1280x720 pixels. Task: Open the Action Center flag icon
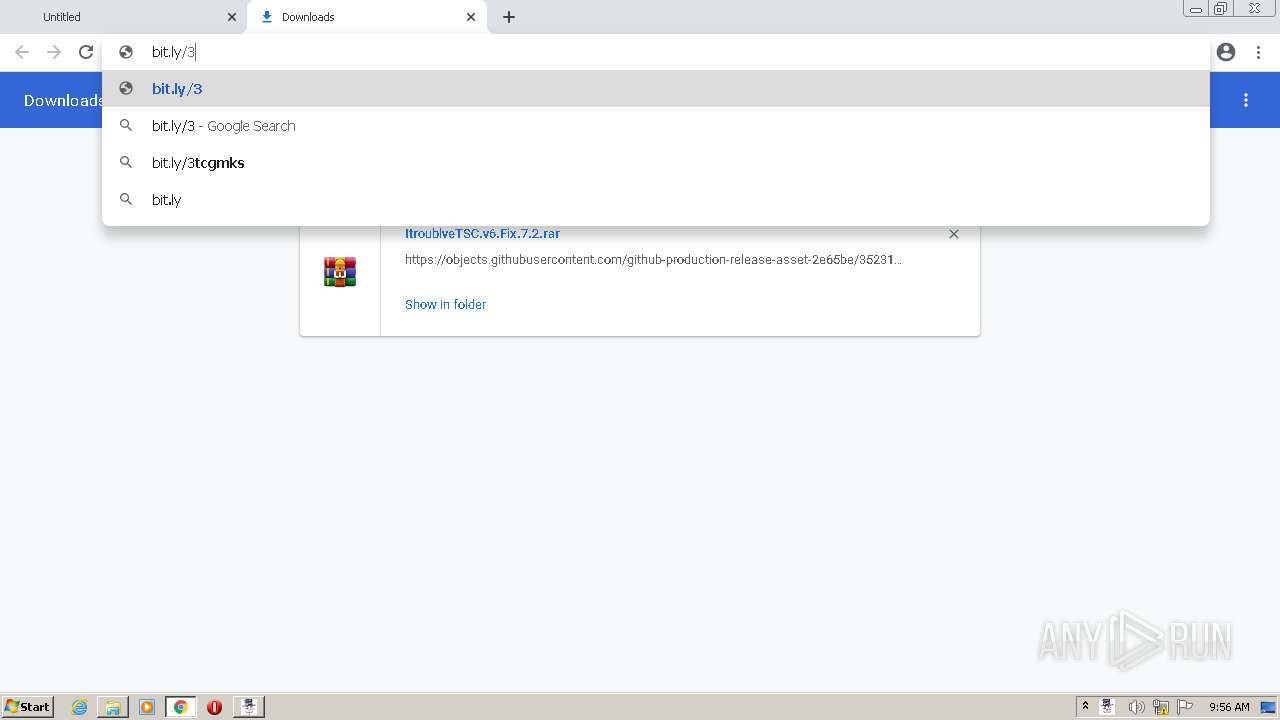click(x=1185, y=707)
